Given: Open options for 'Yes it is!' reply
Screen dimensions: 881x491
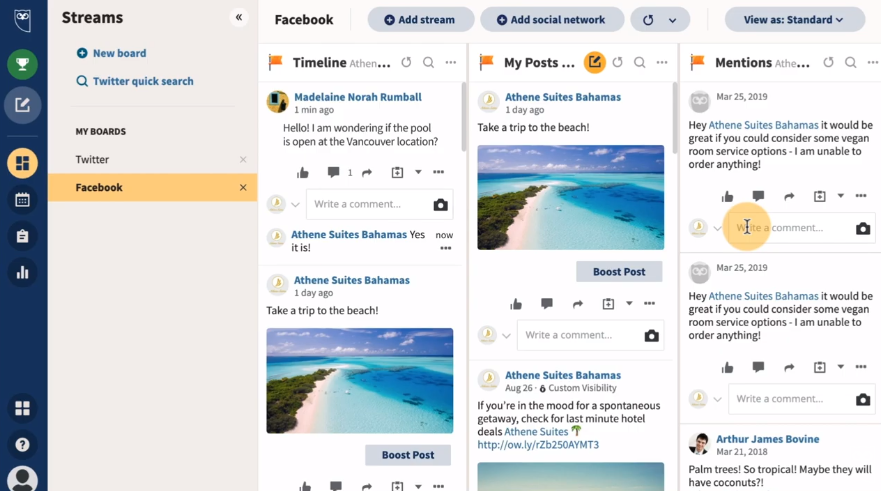Looking at the screenshot, I should click(x=446, y=248).
